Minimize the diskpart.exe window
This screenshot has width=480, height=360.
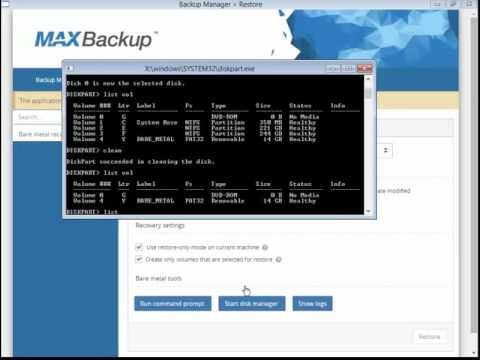pyautogui.click(x=333, y=68)
